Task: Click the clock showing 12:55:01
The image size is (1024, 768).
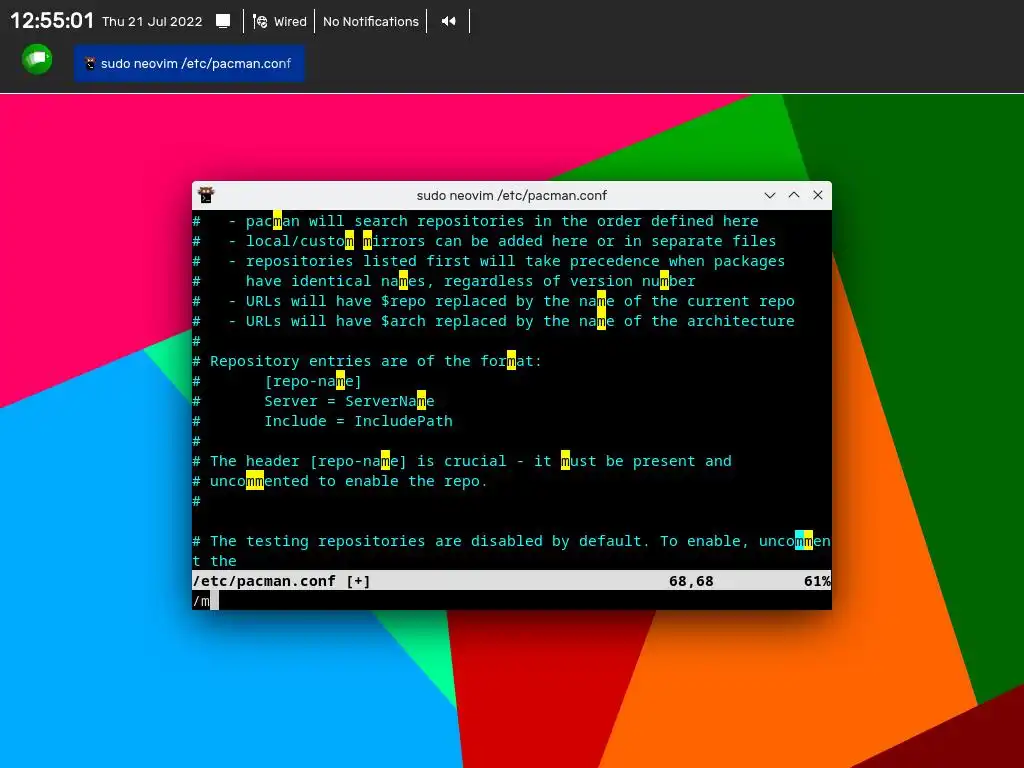Action: click(52, 21)
